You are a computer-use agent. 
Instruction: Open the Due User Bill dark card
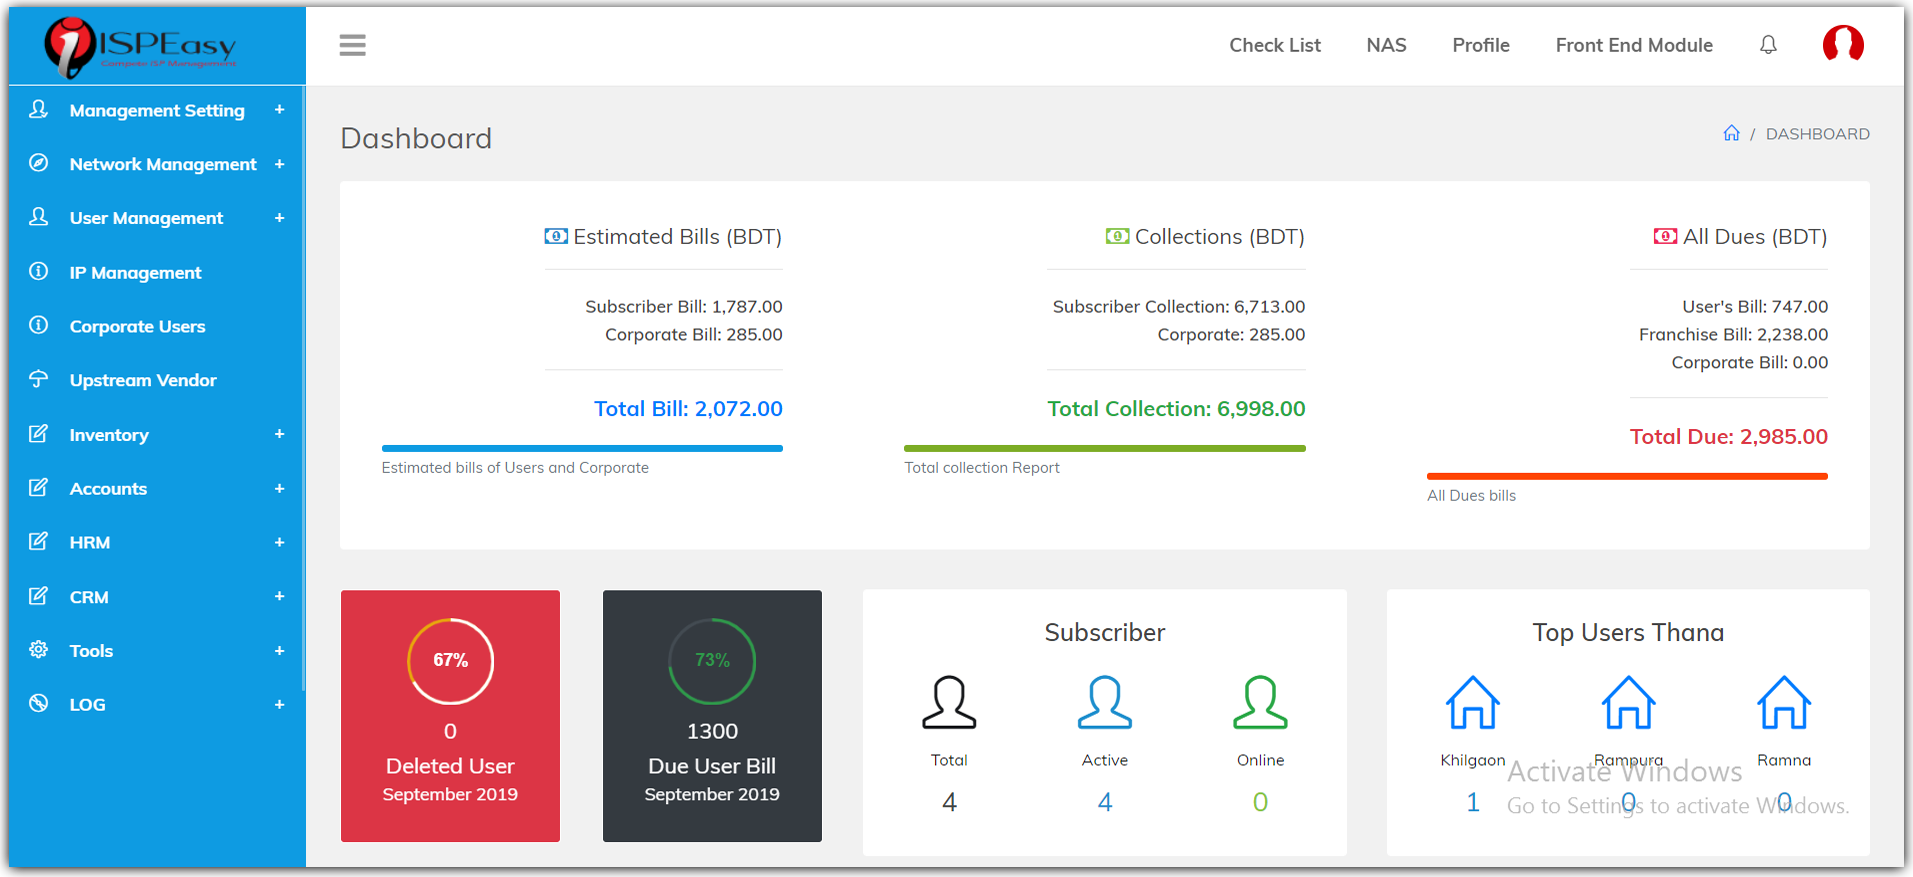point(712,716)
